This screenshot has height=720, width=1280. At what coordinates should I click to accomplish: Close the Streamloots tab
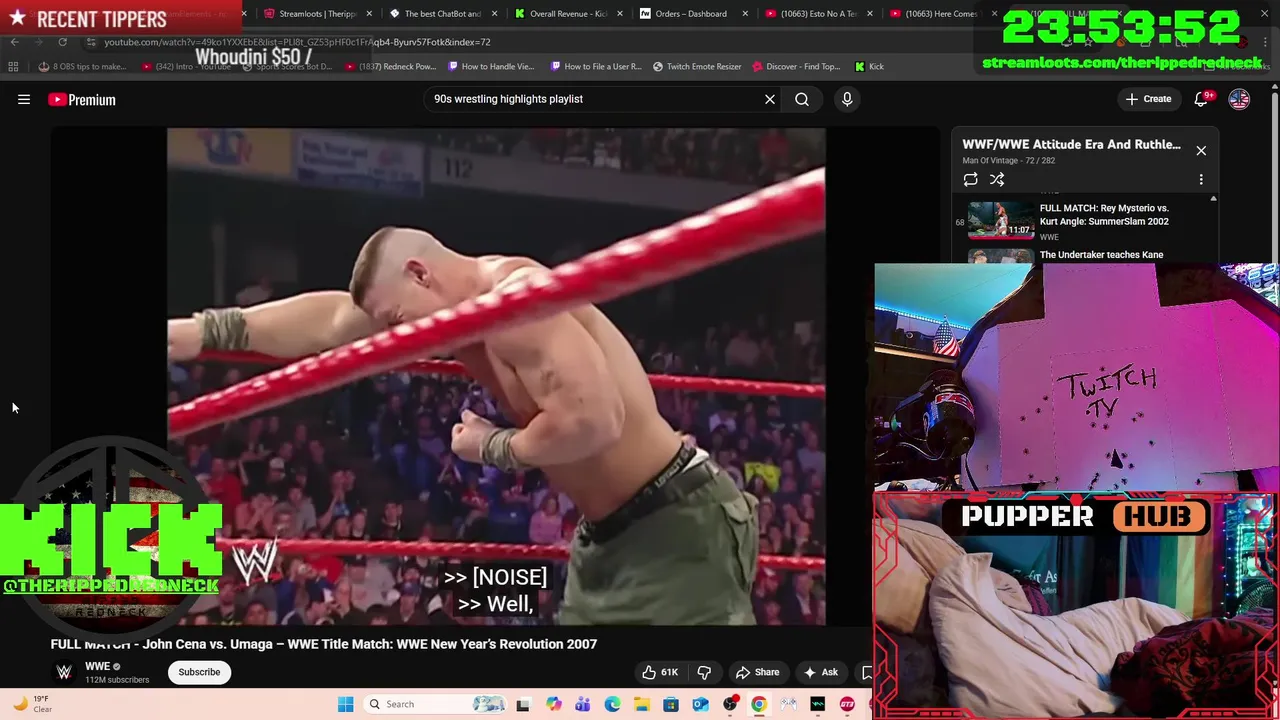click(x=370, y=14)
